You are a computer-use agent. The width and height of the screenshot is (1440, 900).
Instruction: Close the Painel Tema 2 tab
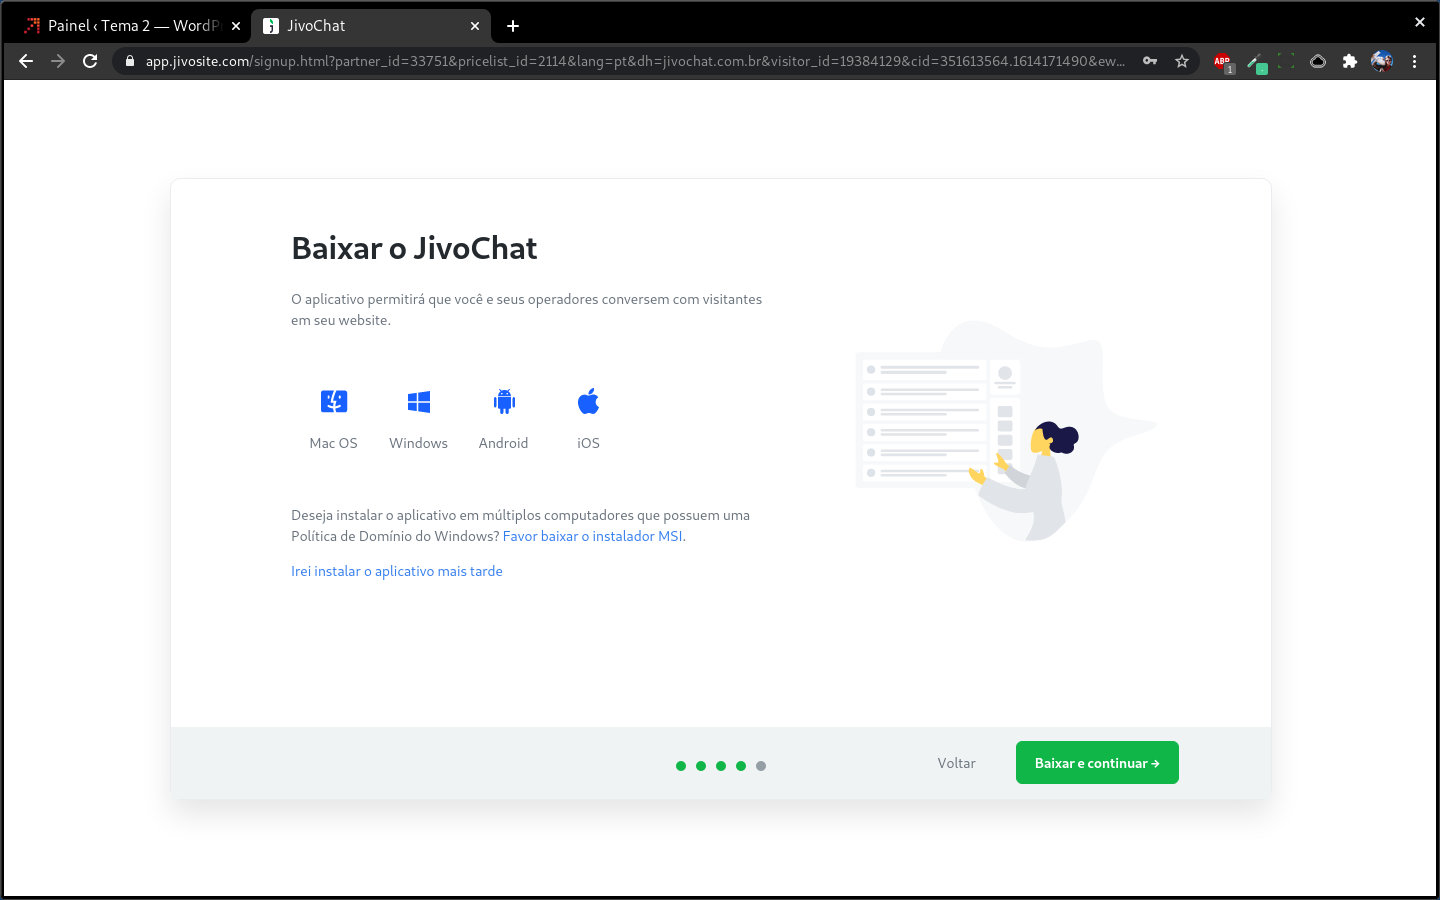point(236,26)
